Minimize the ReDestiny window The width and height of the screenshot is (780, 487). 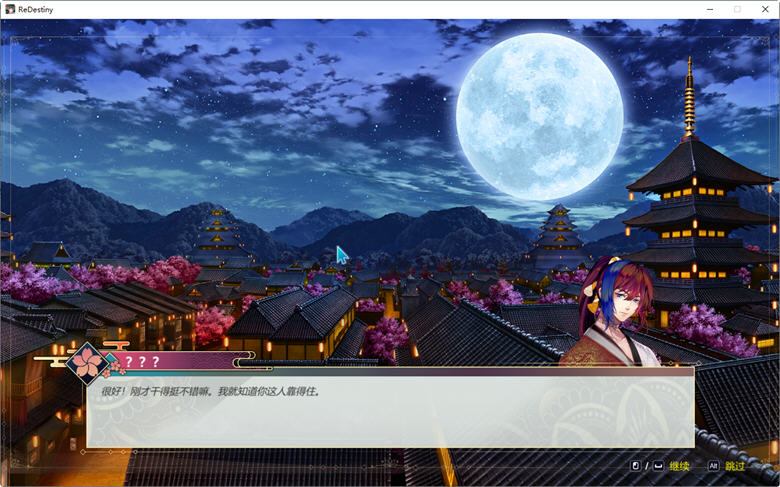(710, 9)
